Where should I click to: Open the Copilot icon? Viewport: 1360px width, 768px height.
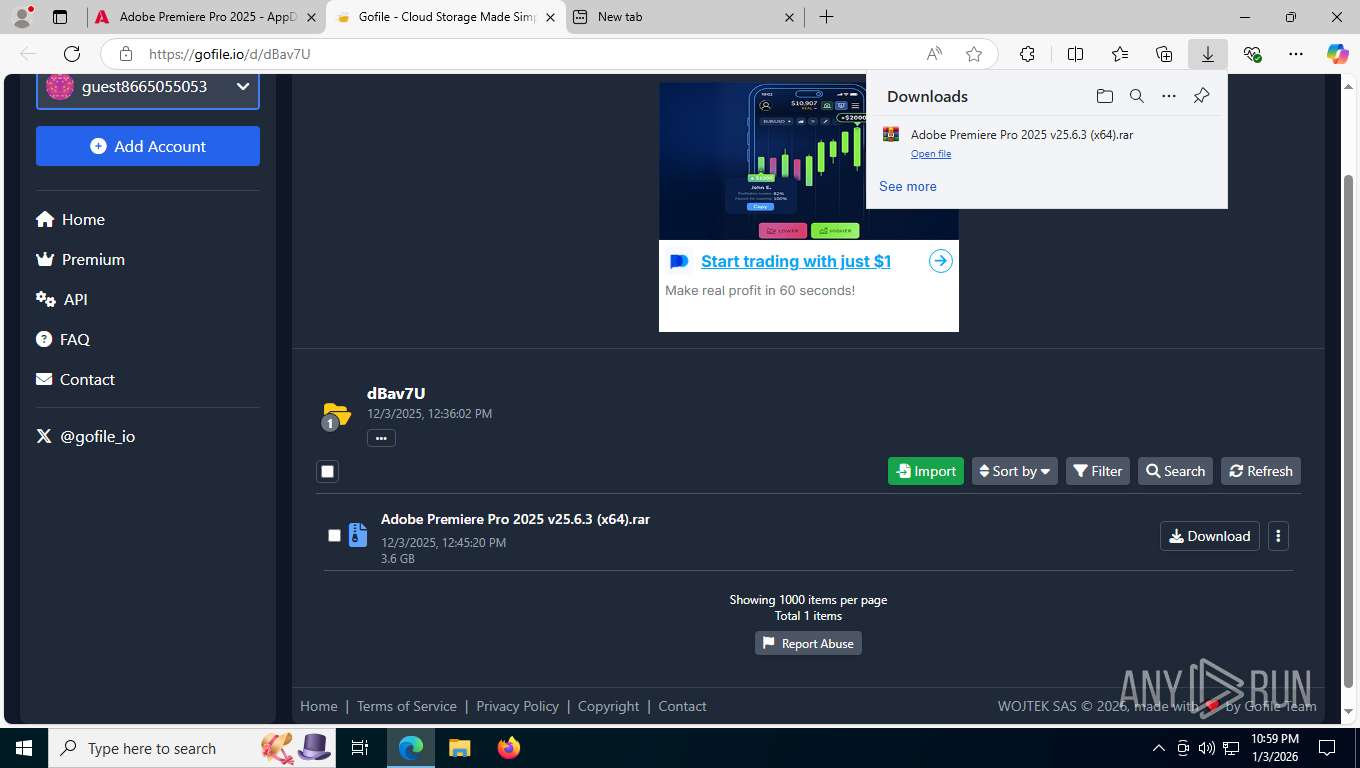click(x=1338, y=54)
